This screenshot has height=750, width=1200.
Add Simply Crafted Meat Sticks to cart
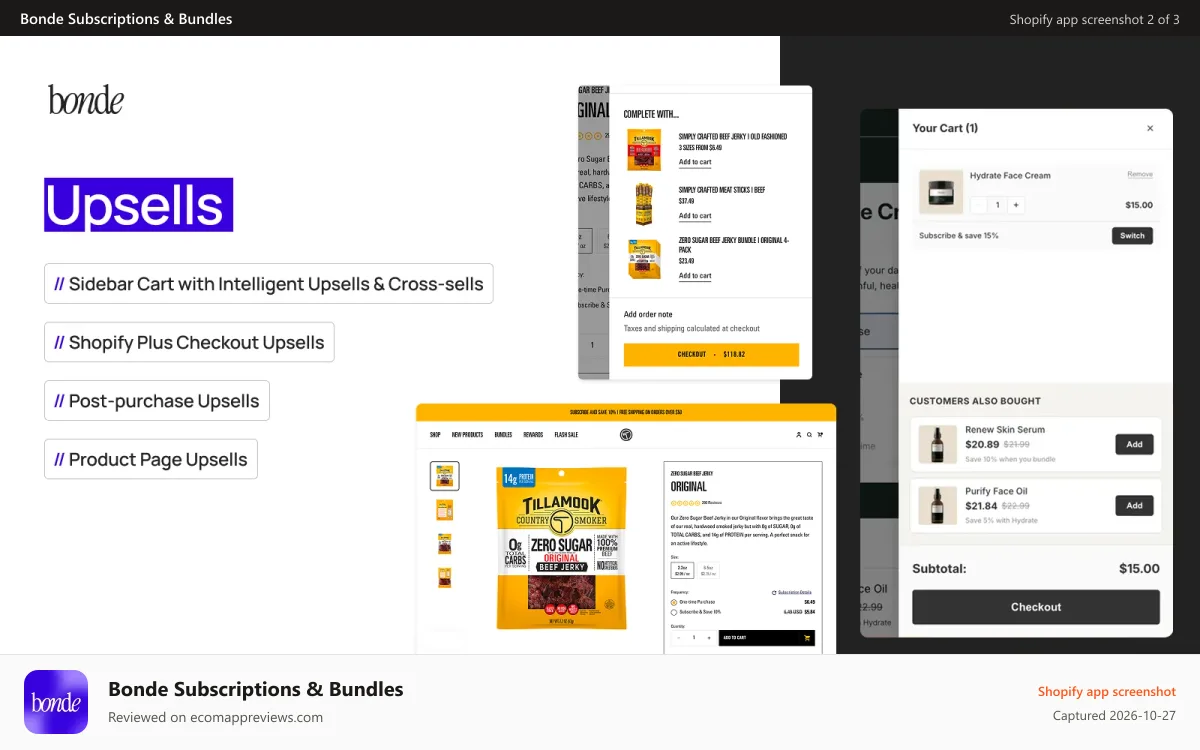tap(695, 216)
